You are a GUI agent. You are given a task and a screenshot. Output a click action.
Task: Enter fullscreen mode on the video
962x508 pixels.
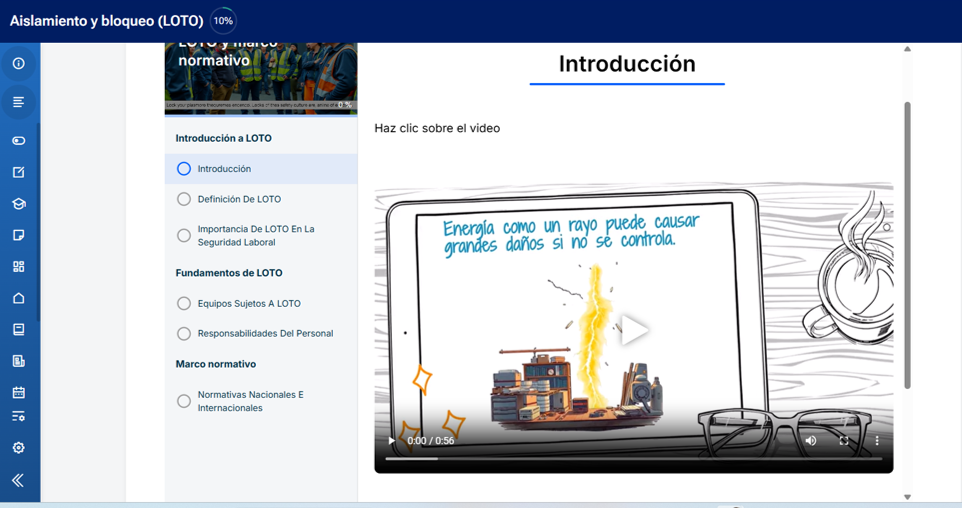(x=844, y=440)
